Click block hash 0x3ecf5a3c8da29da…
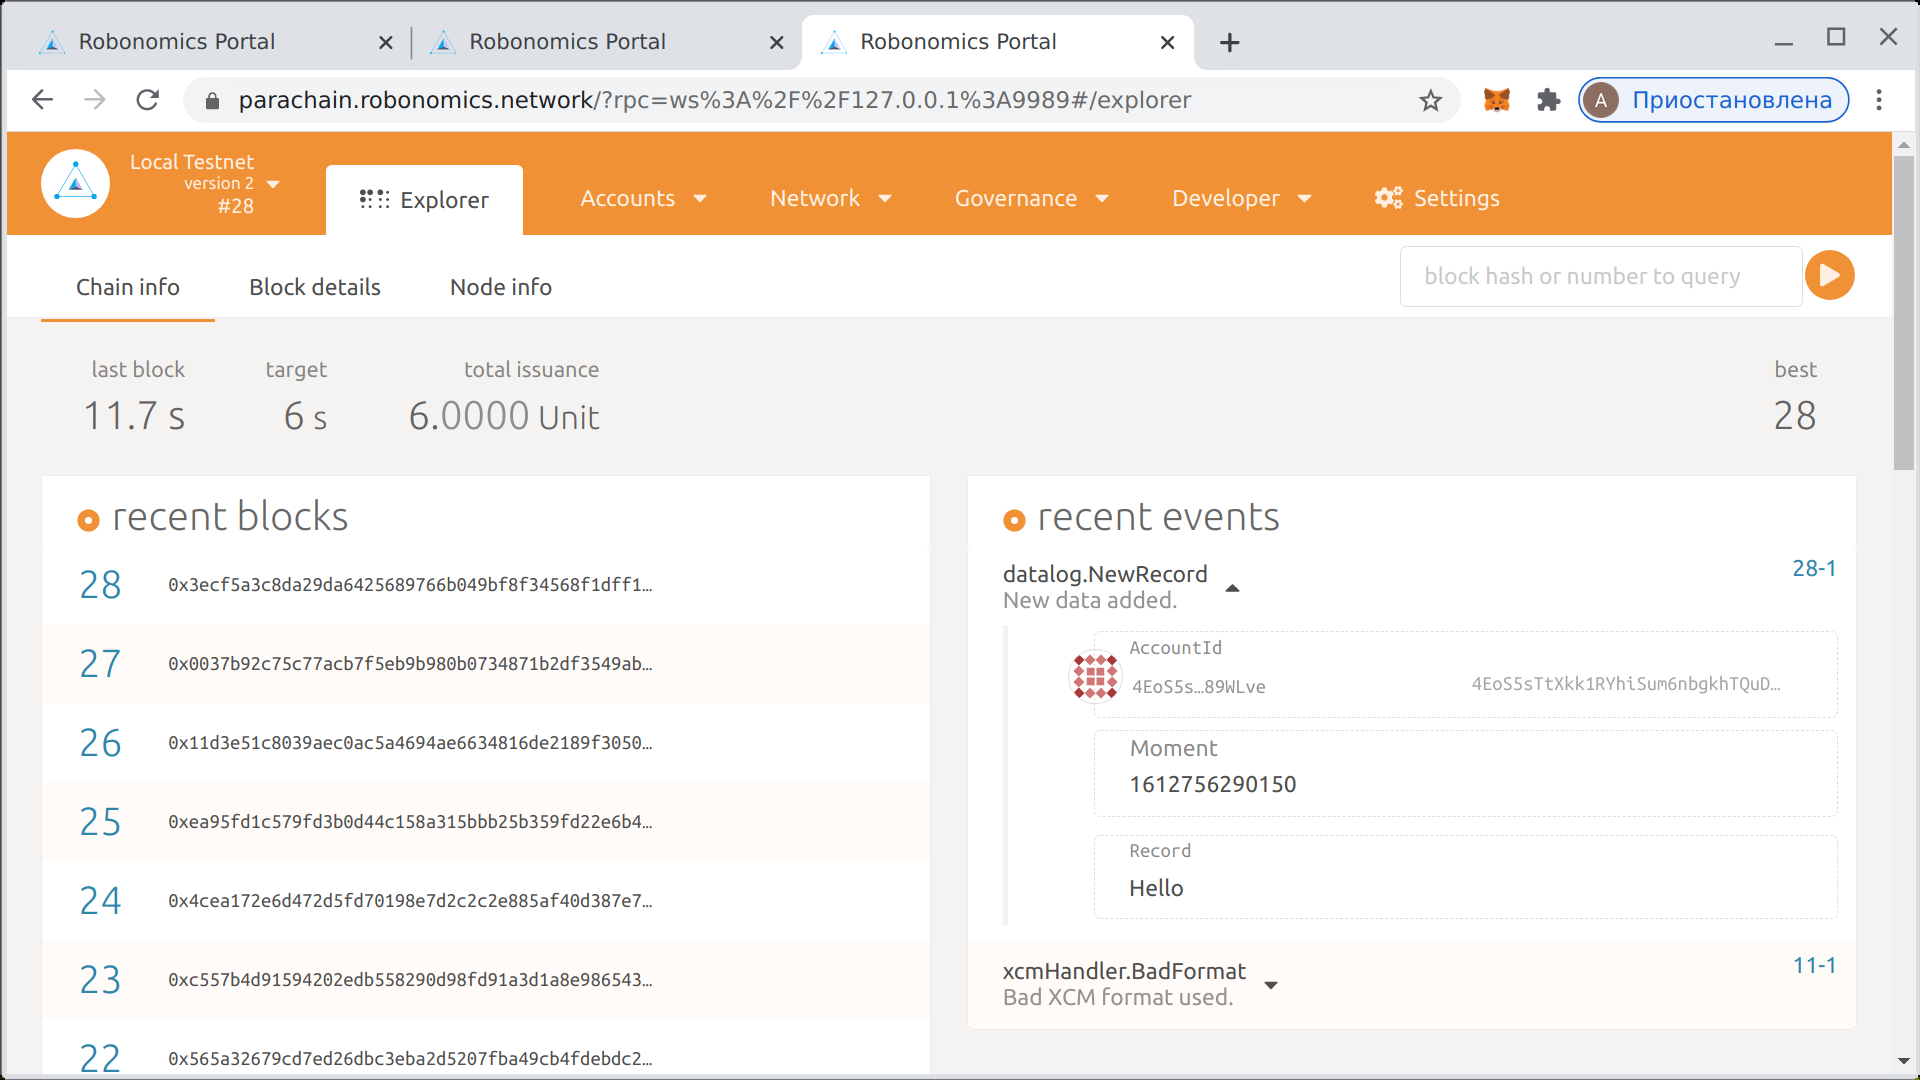 410,585
